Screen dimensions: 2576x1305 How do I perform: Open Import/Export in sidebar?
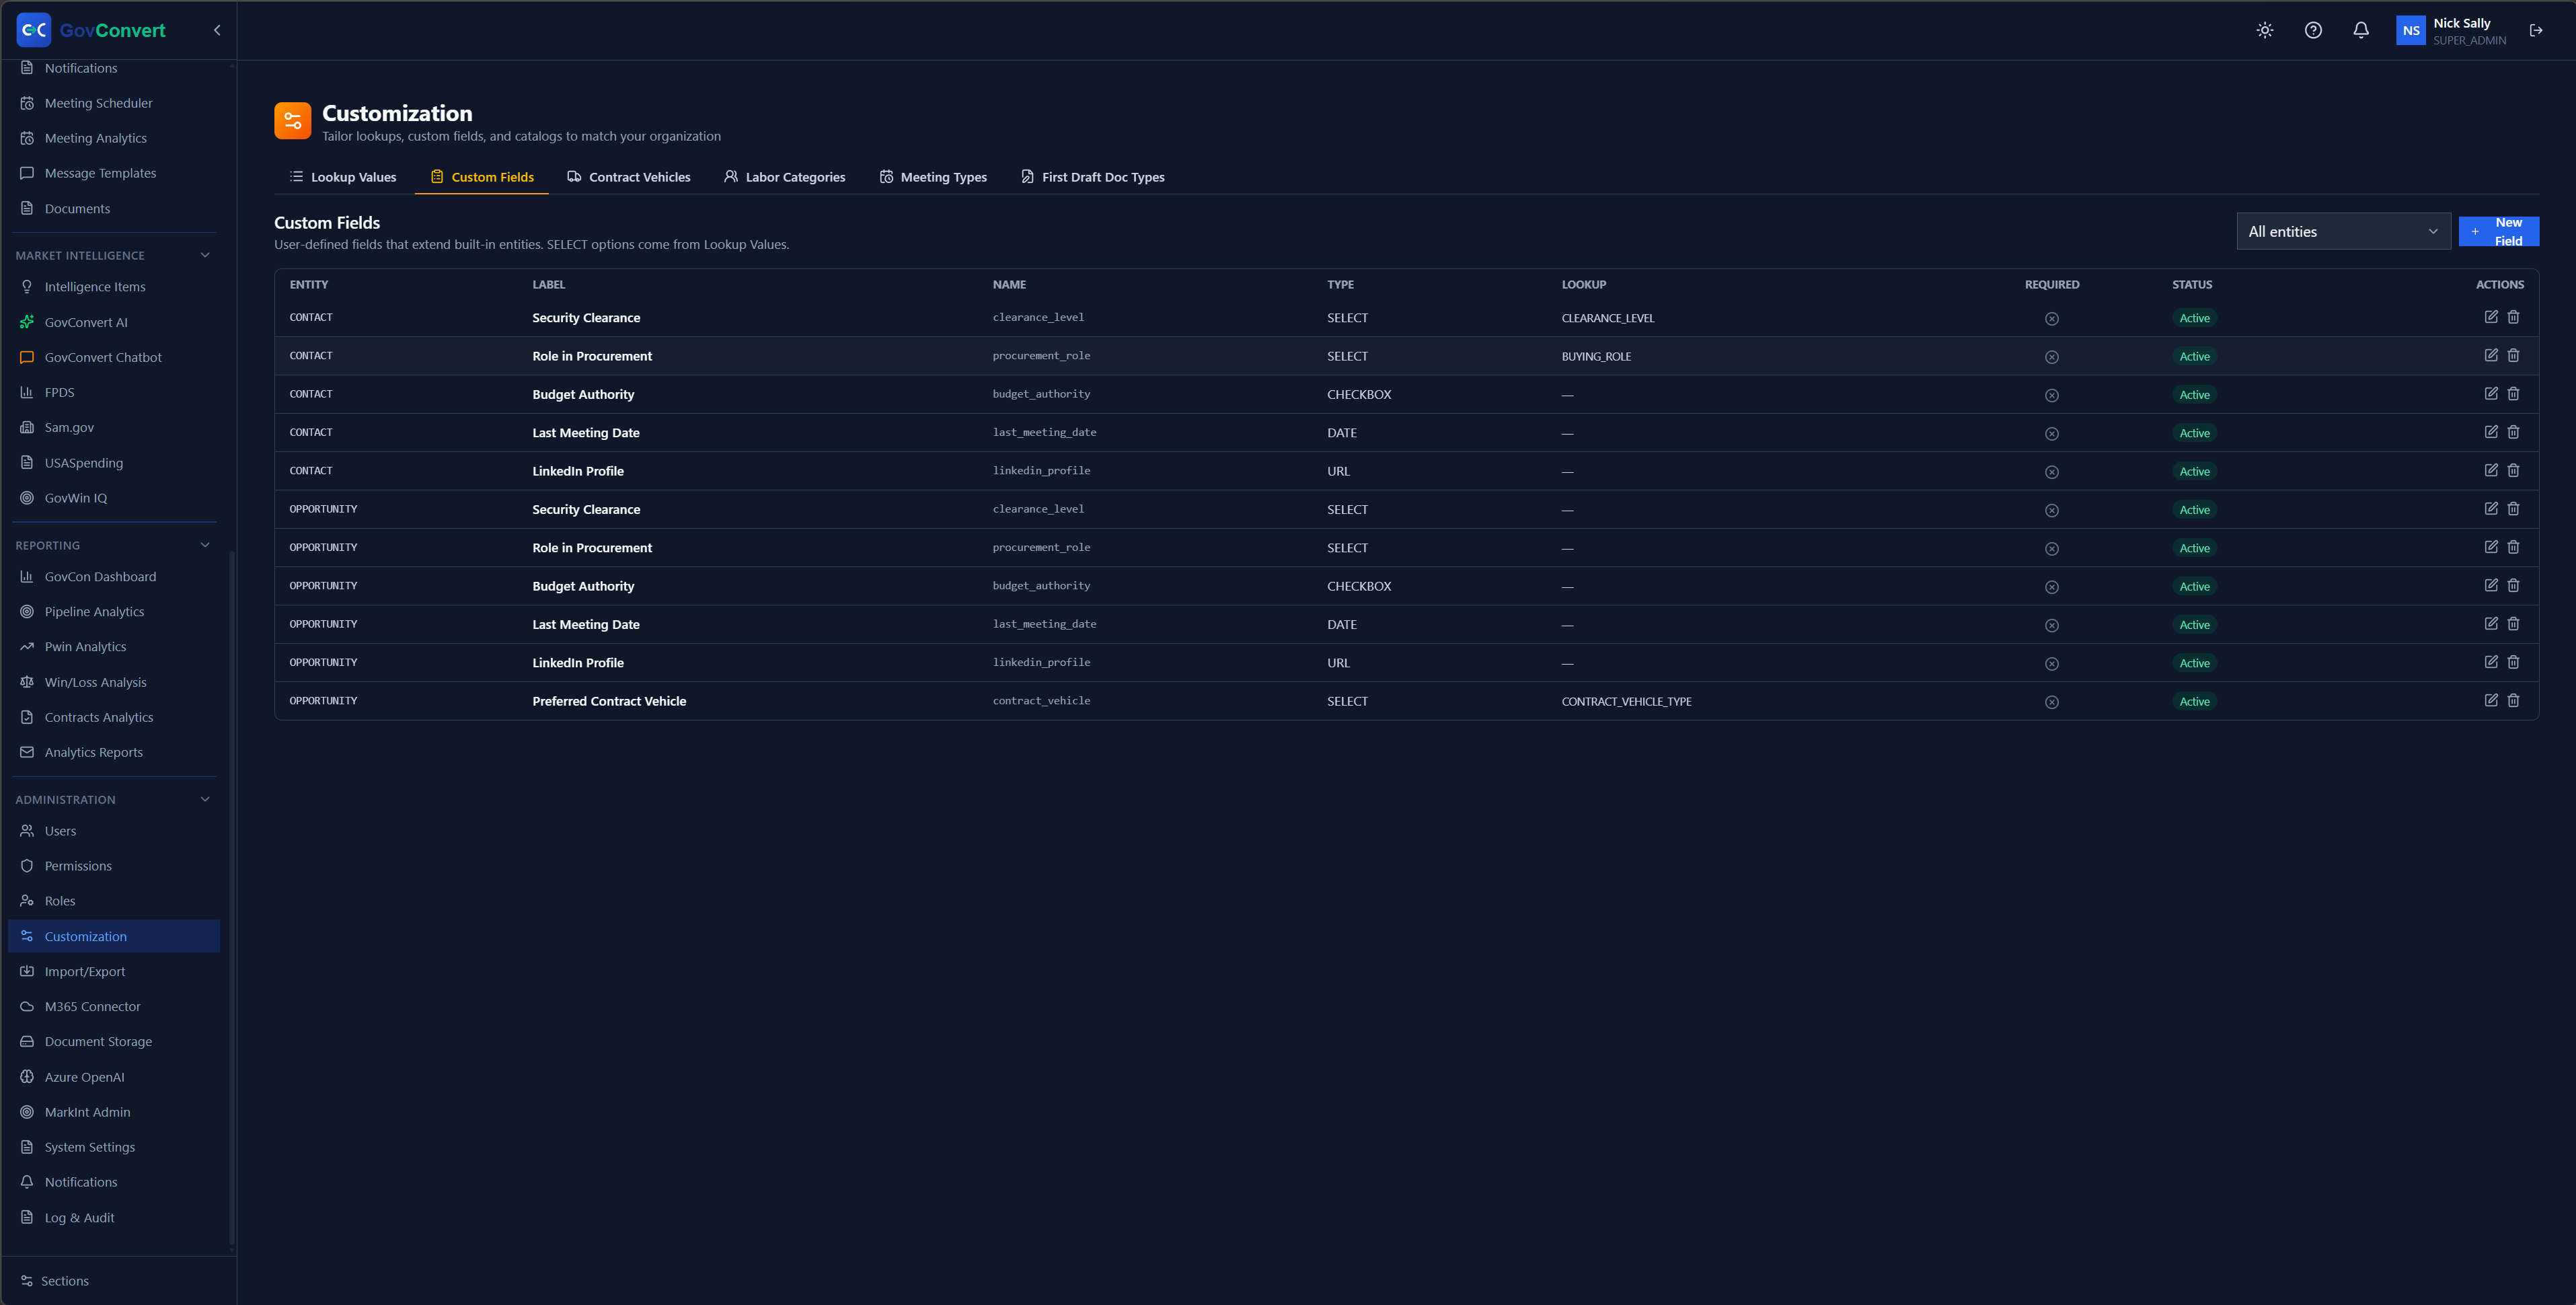coord(113,971)
